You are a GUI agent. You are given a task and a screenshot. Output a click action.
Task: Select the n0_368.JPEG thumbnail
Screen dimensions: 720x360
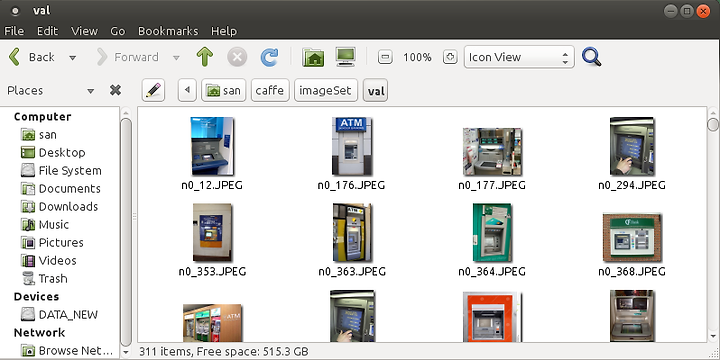(632, 237)
